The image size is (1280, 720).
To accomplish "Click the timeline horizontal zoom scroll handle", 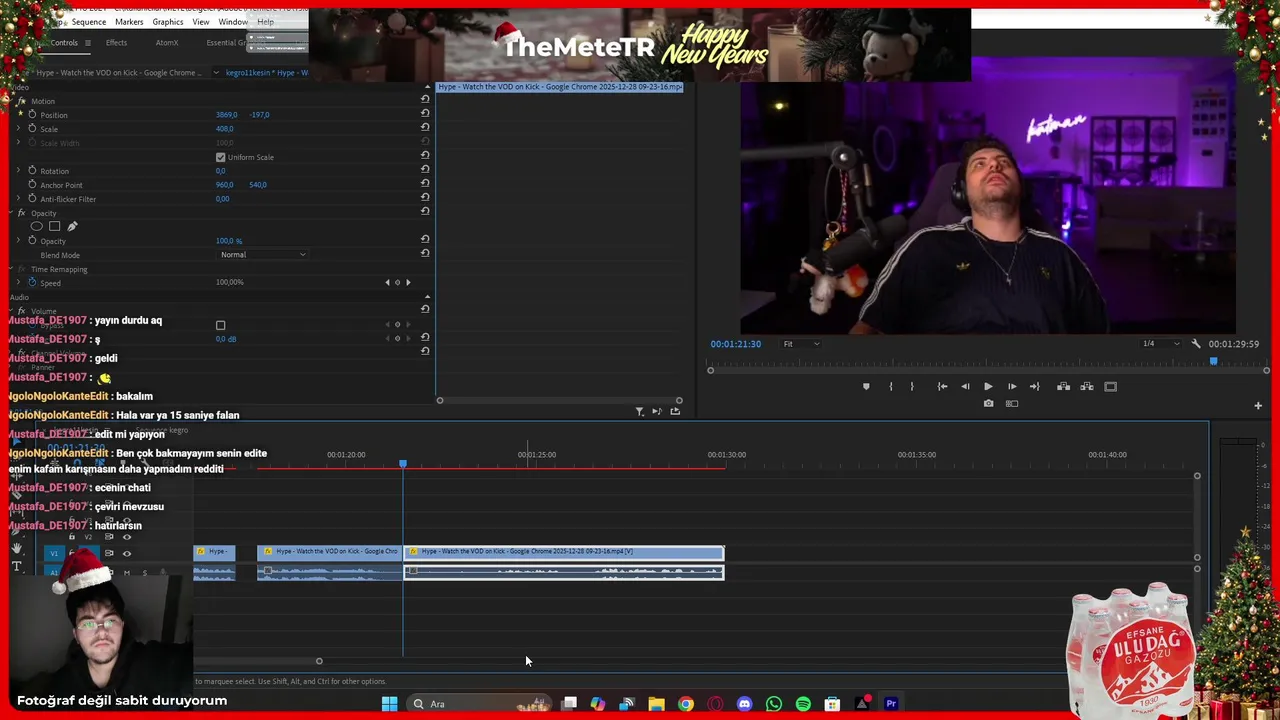I will click(x=319, y=661).
